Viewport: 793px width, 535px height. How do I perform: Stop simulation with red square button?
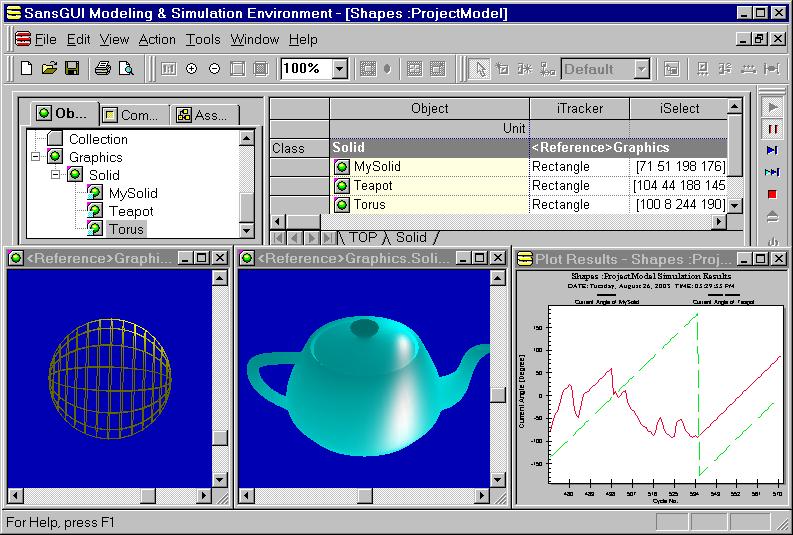pyautogui.click(x=772, y=194)
